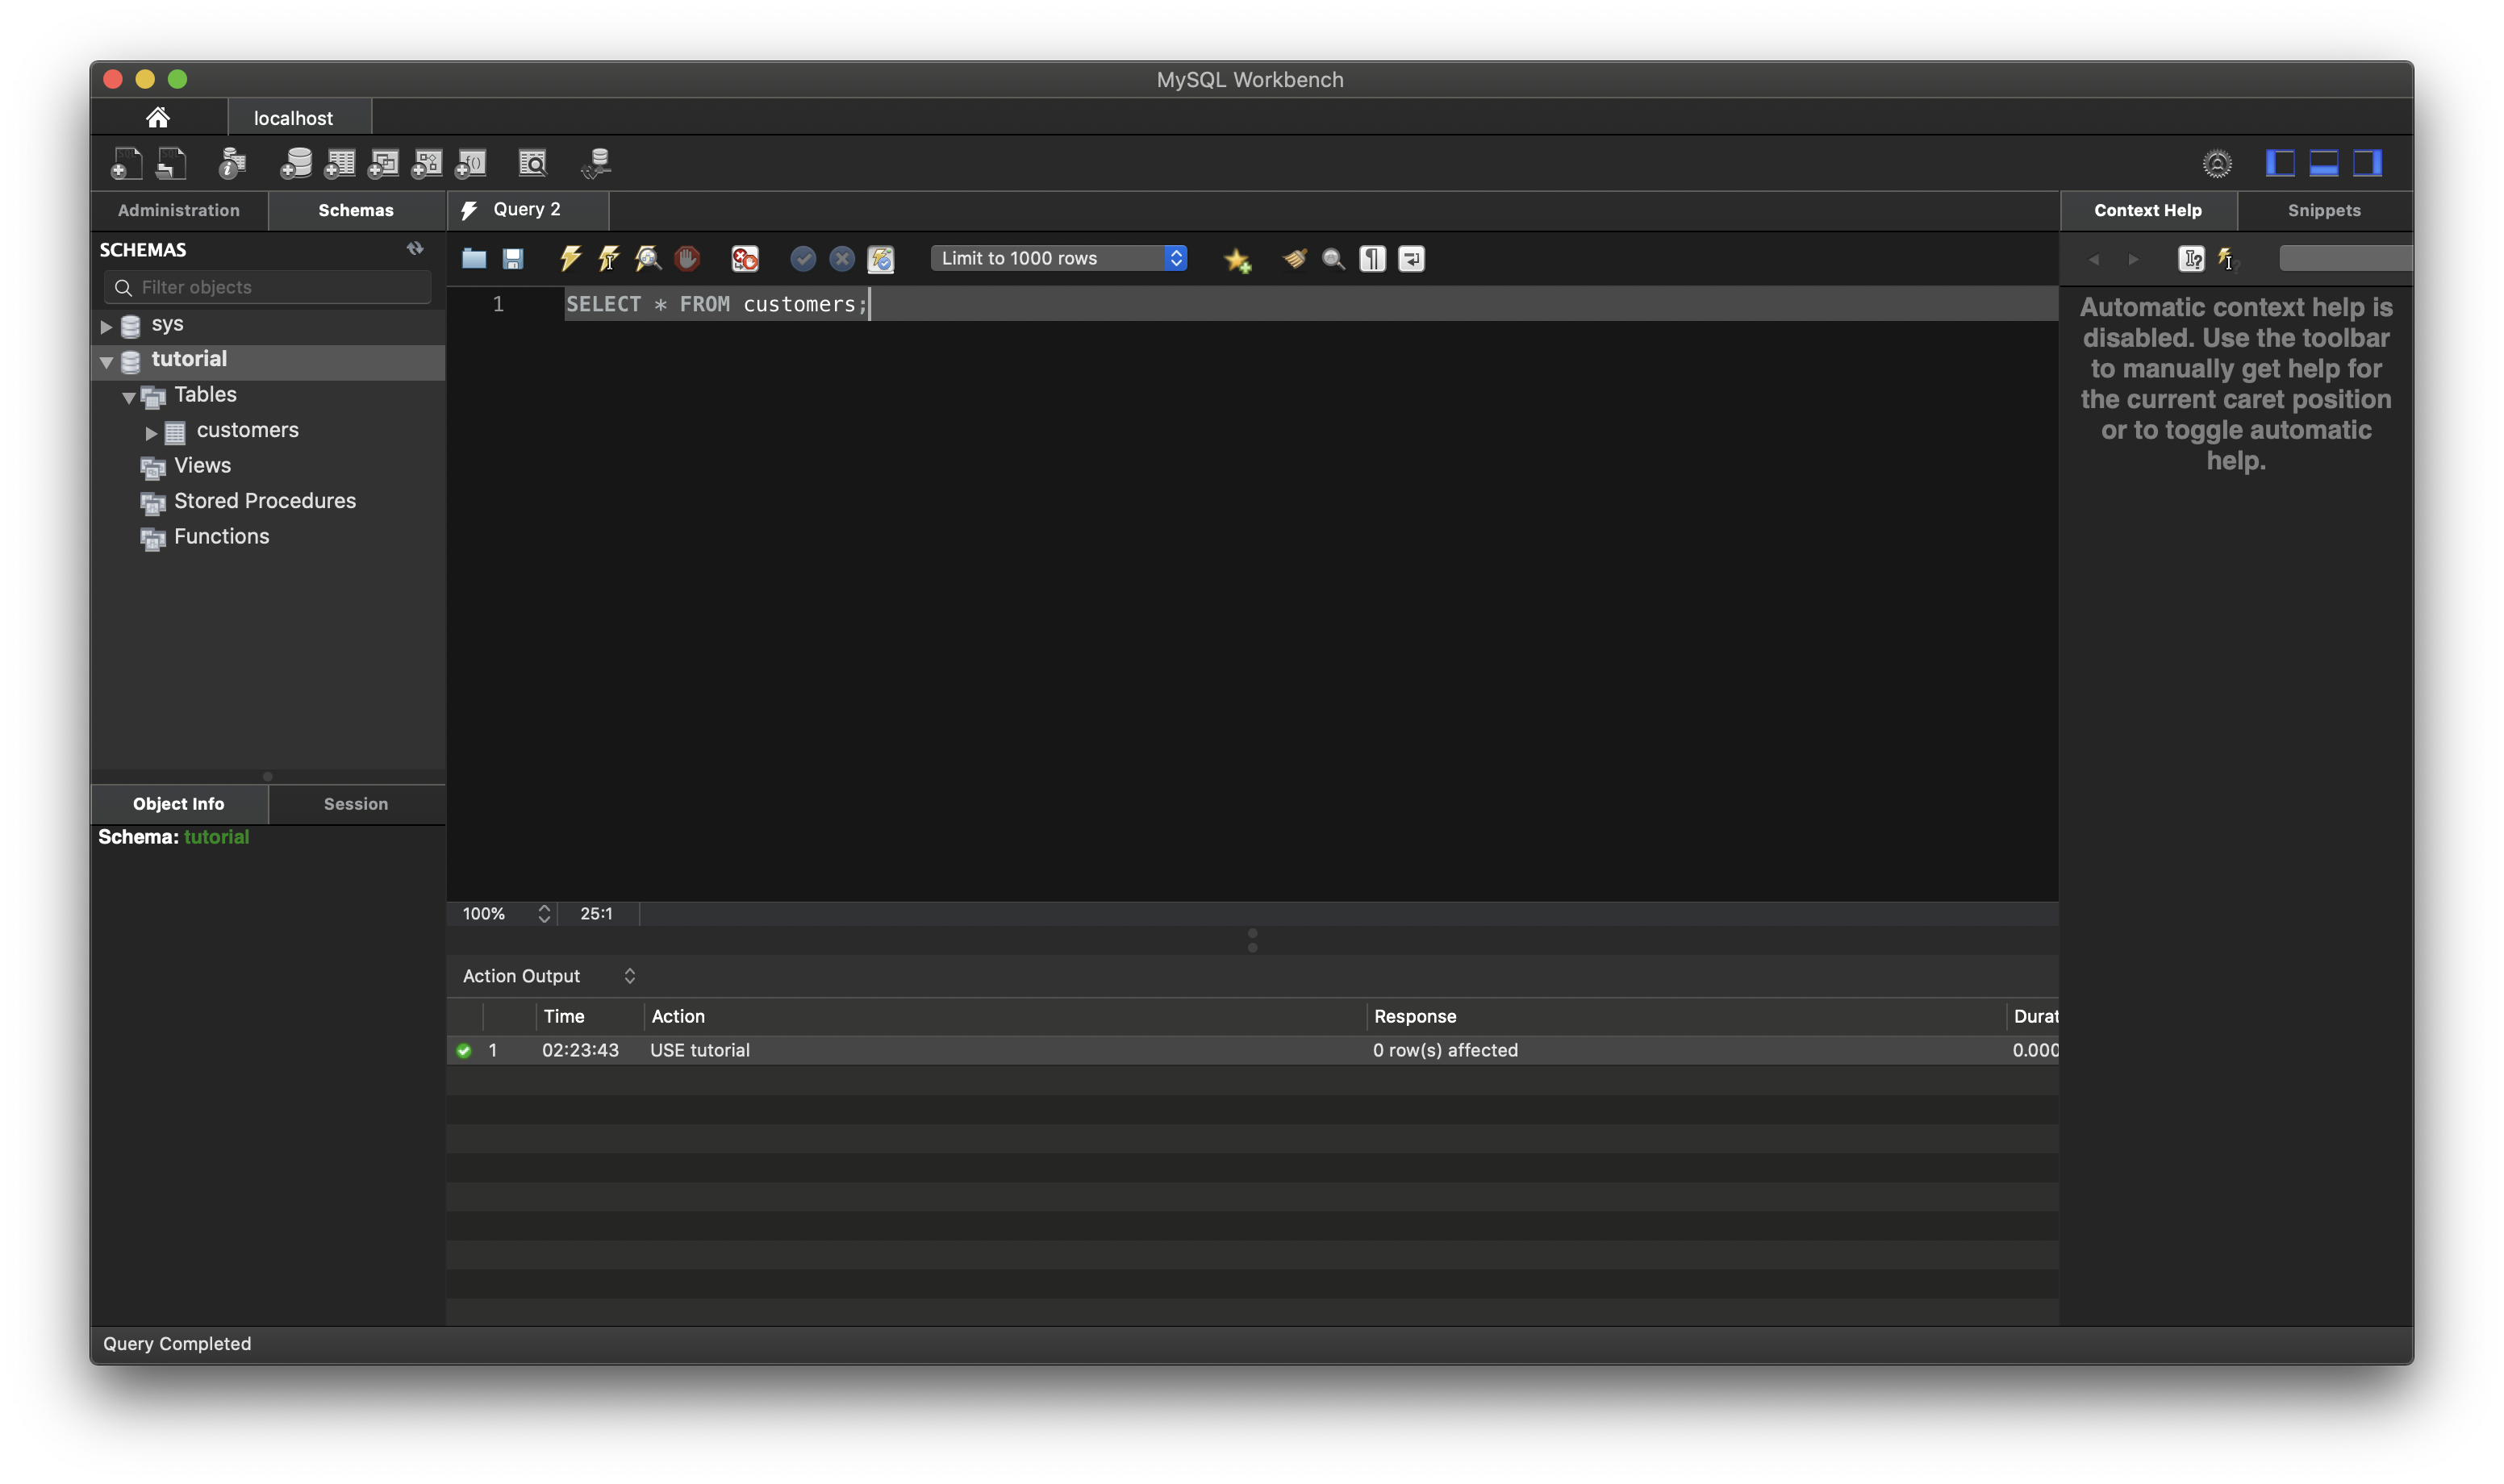Beautify the query with the broom icon
2504x1484 pixels.
coord(1294,259)
